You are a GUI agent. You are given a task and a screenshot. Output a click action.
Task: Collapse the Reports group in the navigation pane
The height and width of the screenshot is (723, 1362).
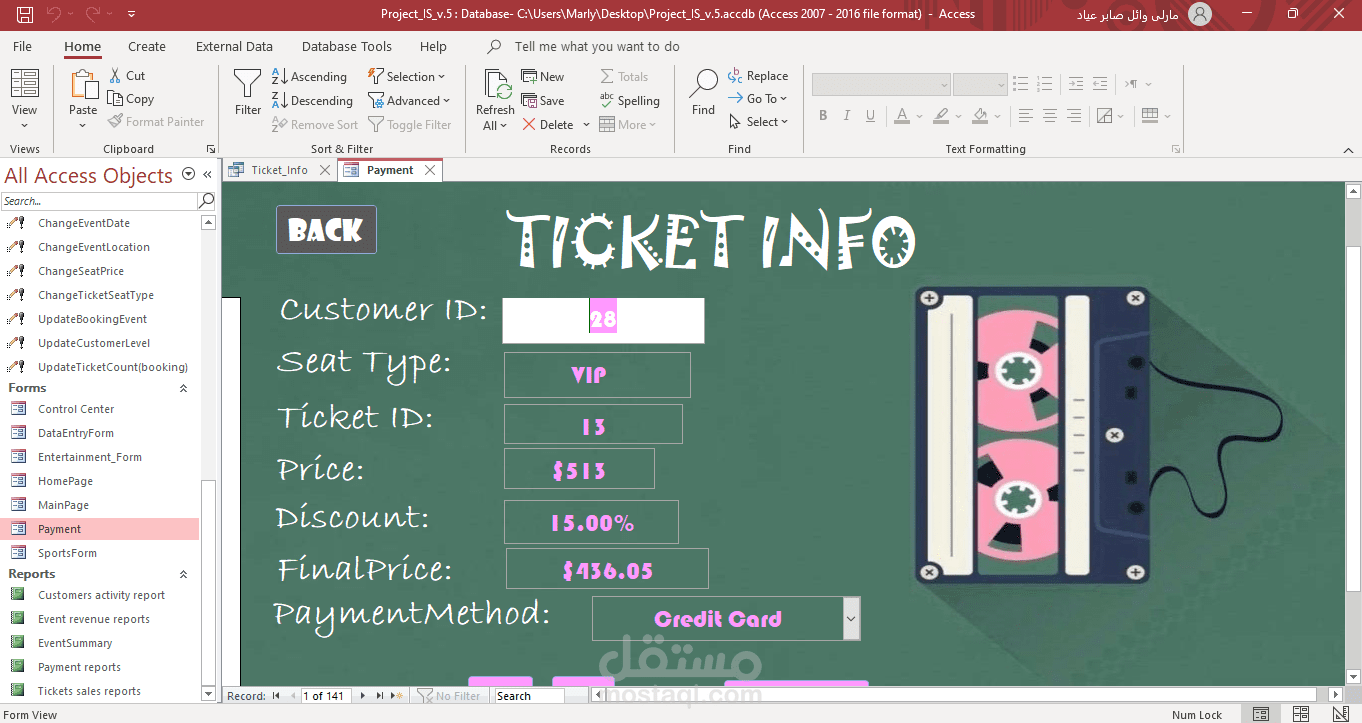click(183, 574)
